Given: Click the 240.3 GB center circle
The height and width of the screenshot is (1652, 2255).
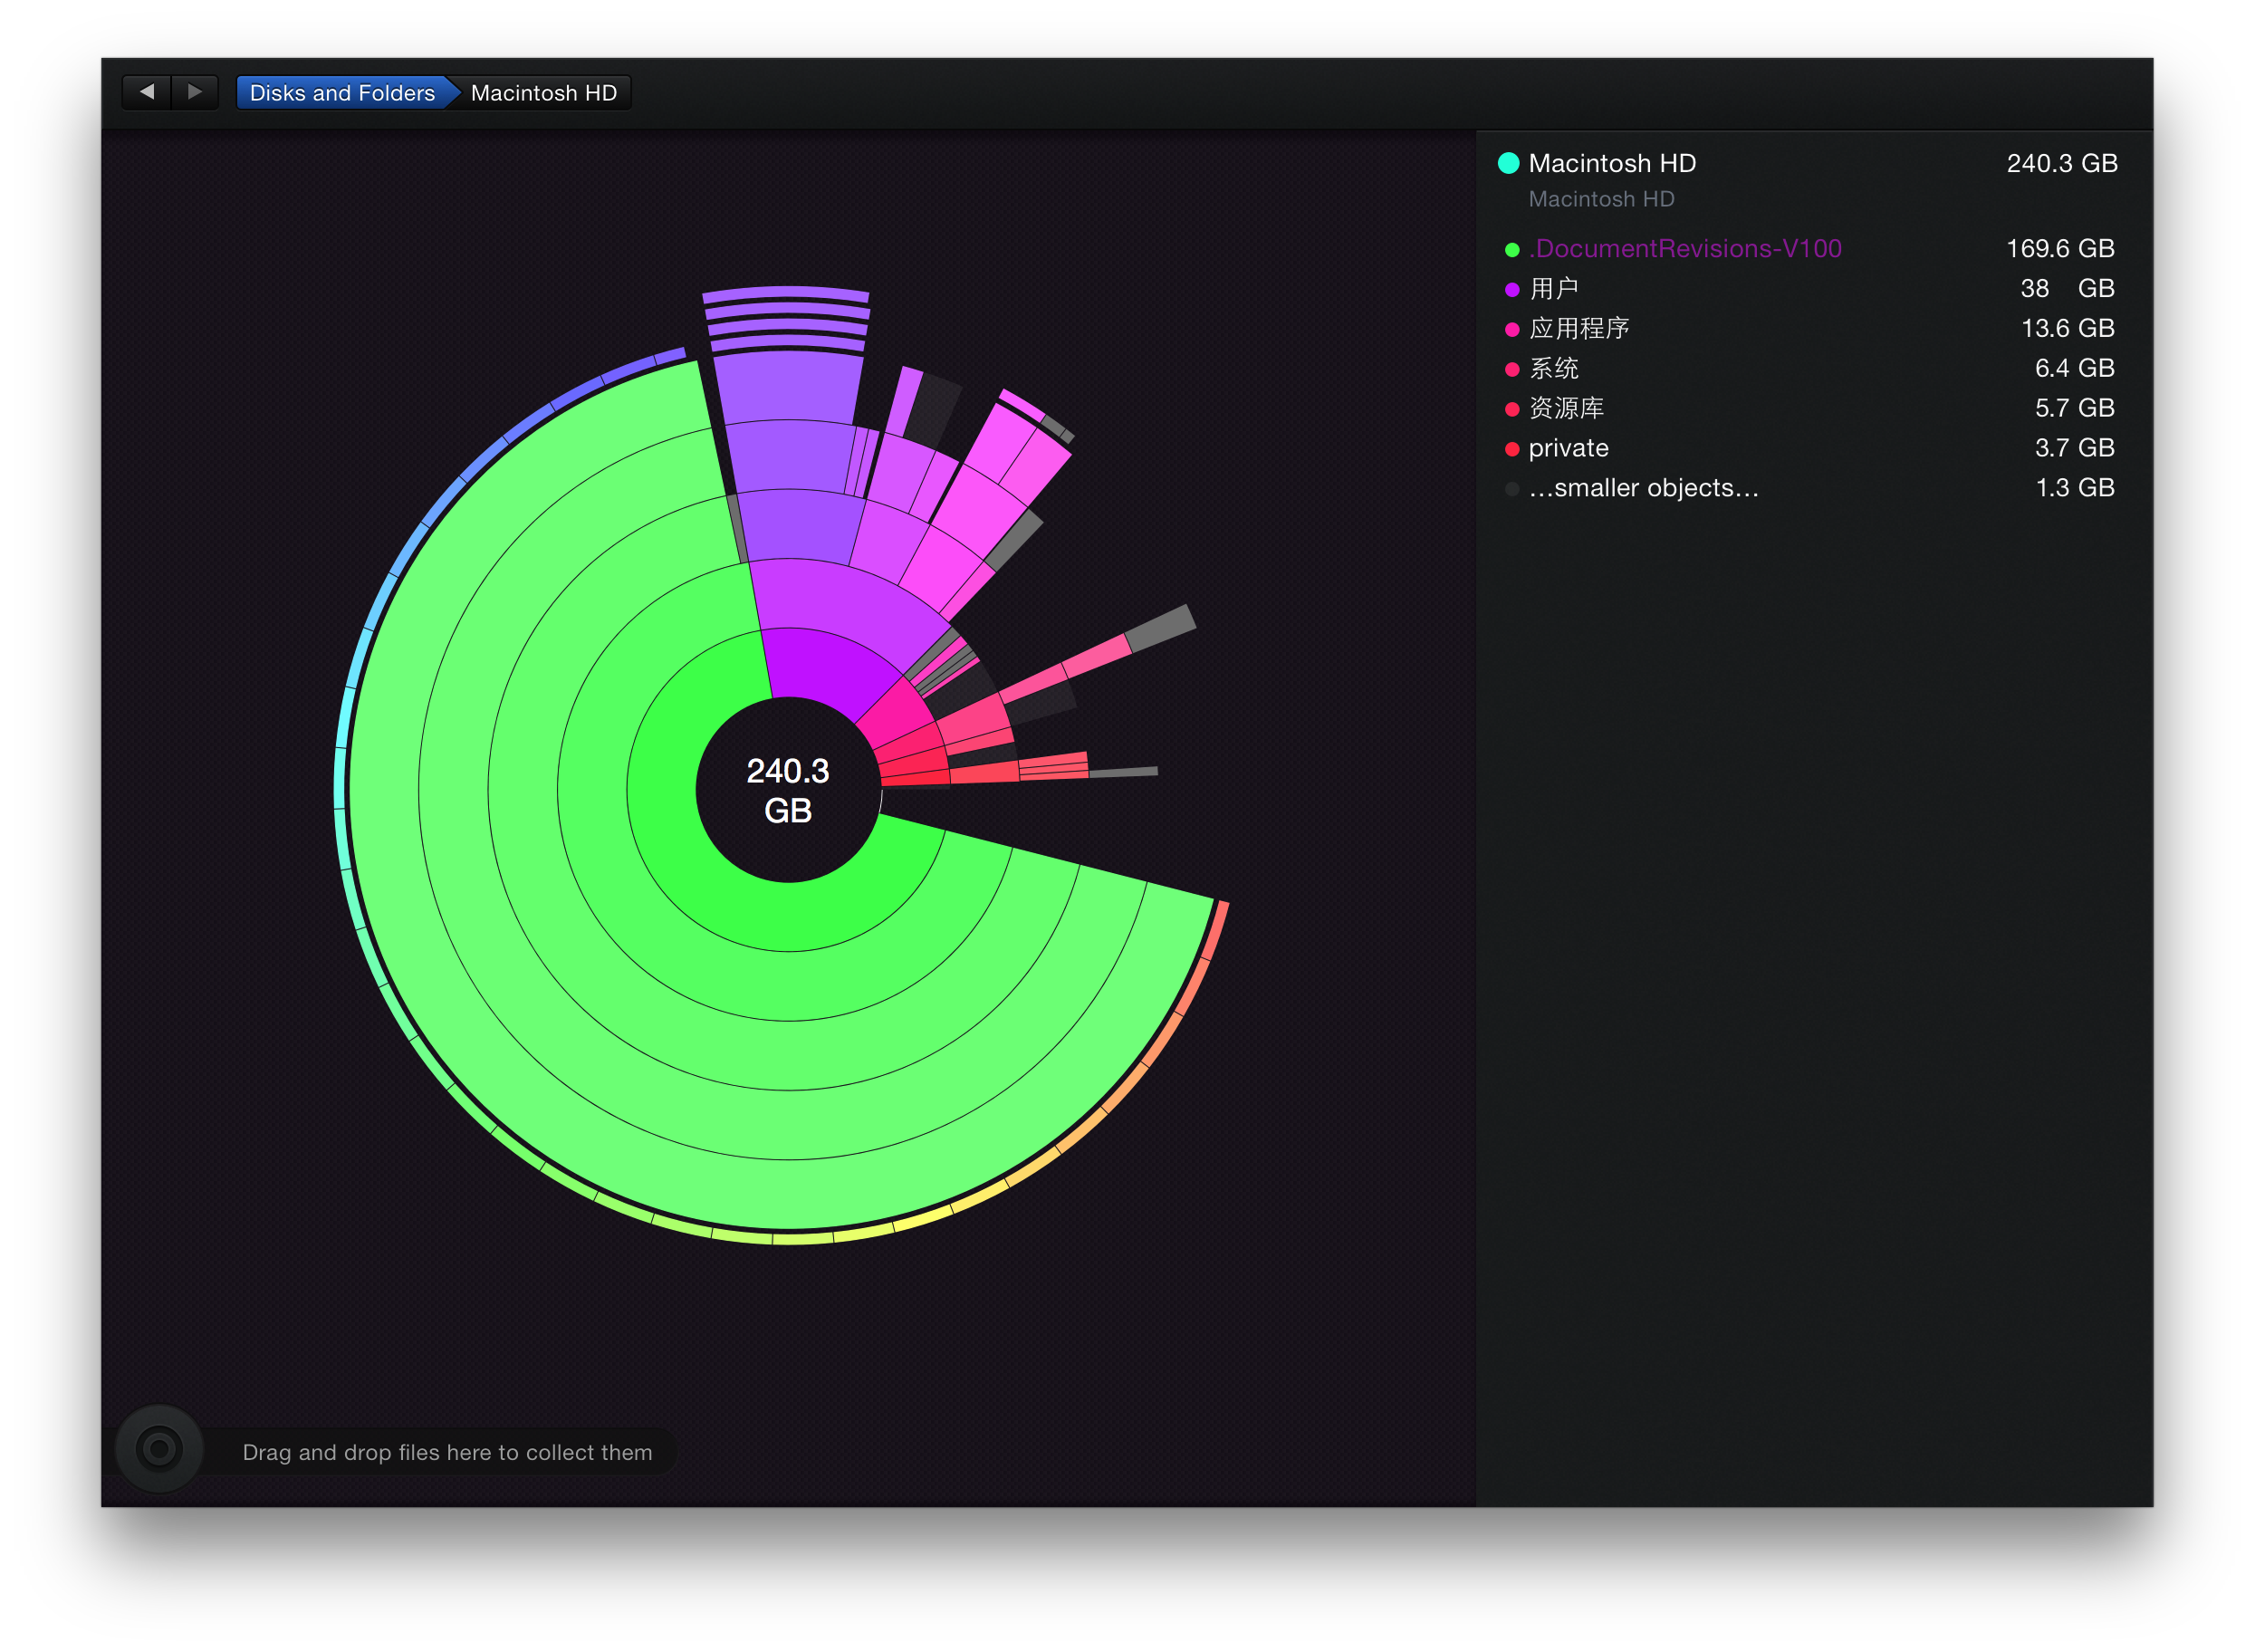Looking at the screenshot, I should pyautogui.click(x=788, y=790).
